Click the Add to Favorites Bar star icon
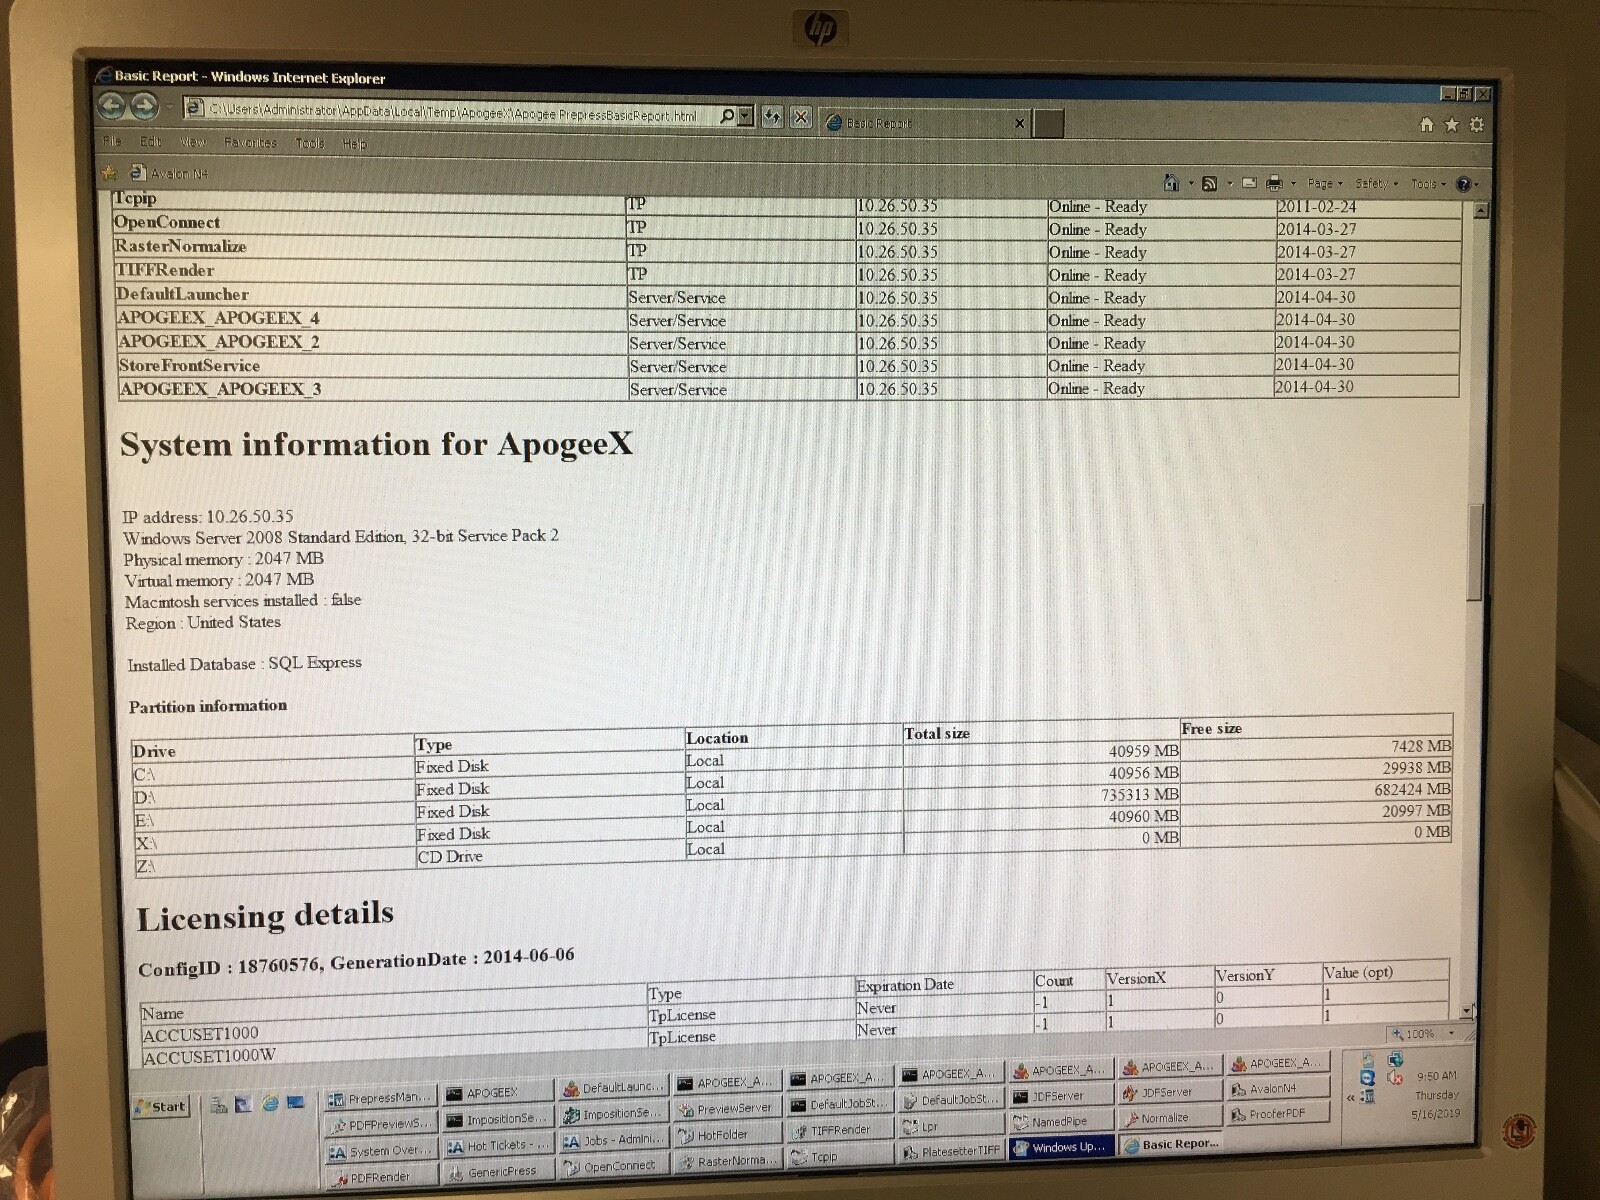1600x1200 pixels. click(x=110, y=173)
